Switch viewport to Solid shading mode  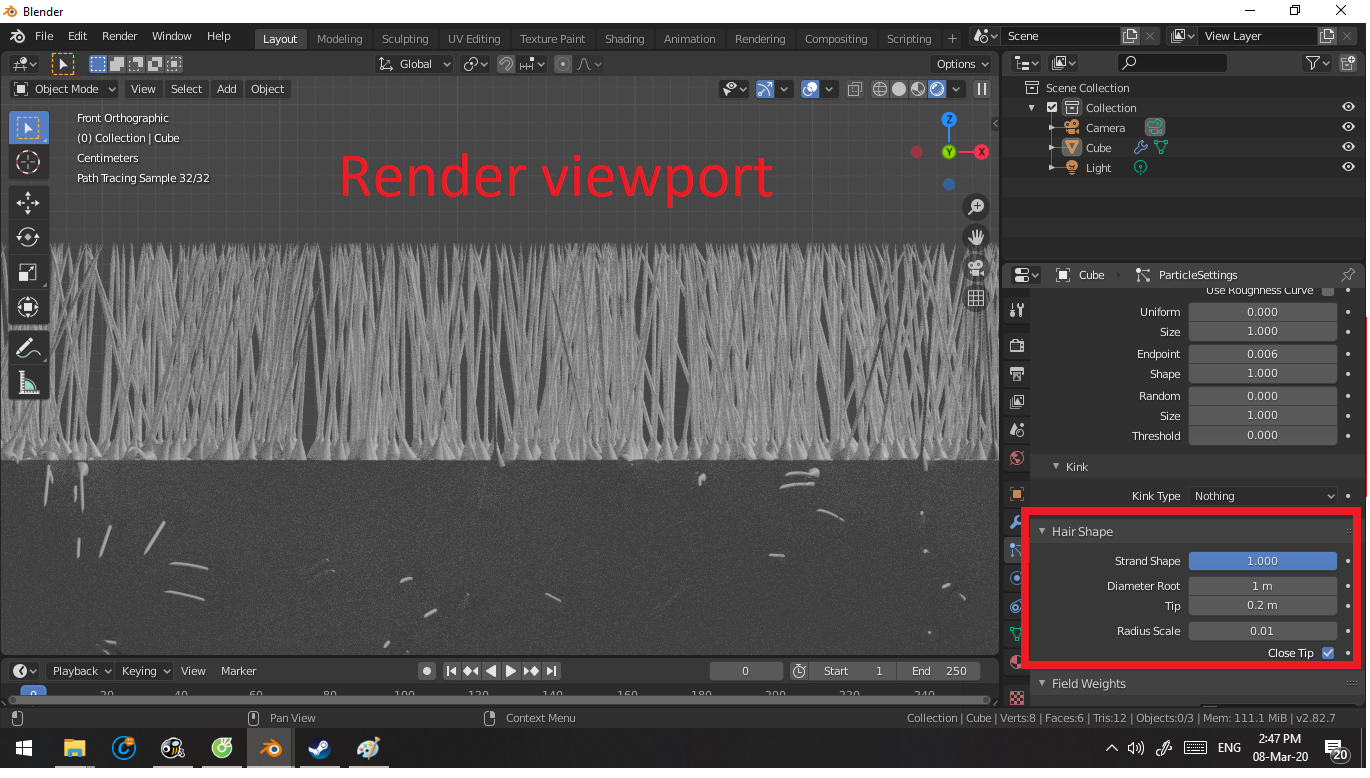pyautogui.click(x=897, y=89)
